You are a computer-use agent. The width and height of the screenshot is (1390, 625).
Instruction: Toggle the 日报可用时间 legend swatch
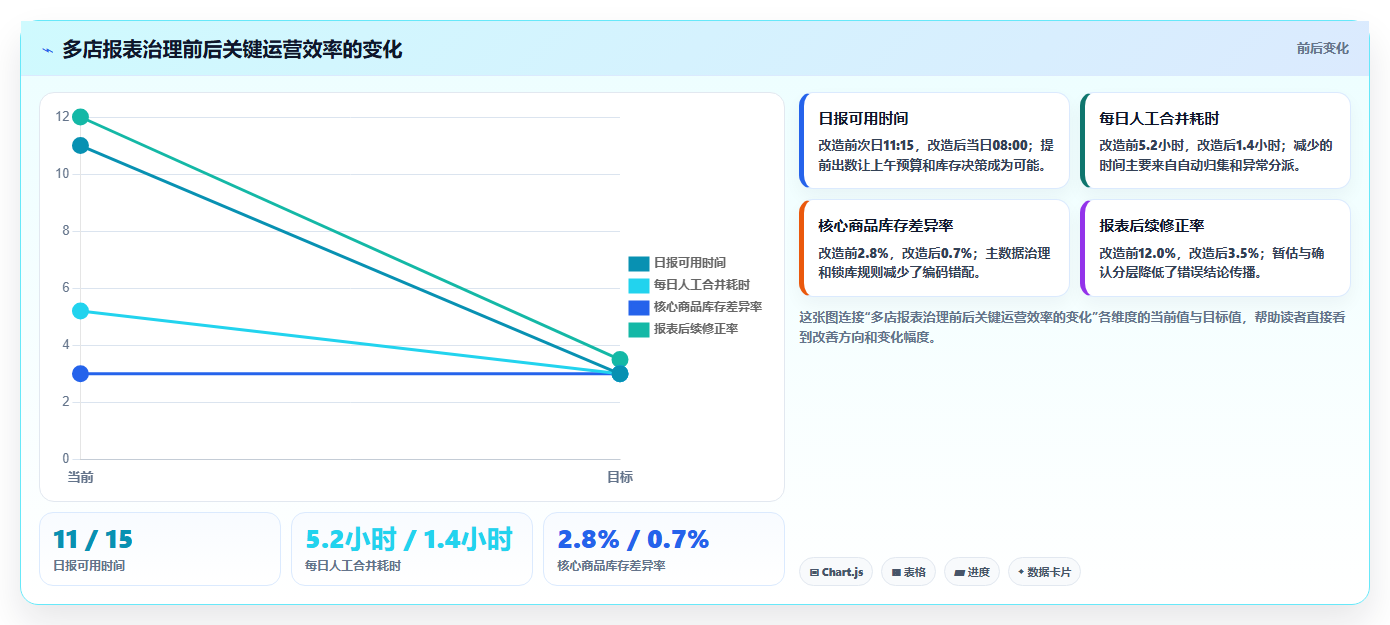pos(639,263)
